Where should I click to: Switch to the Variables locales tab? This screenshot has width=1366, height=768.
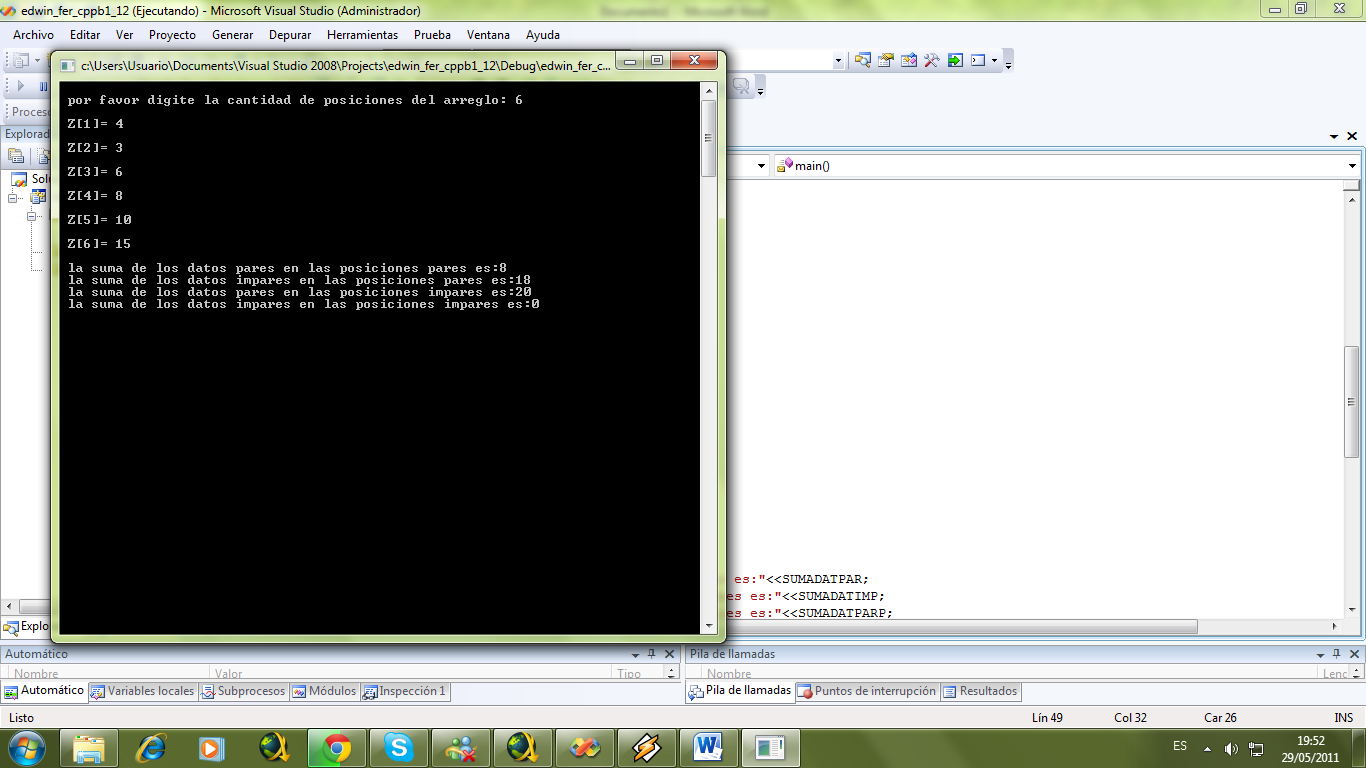(x=142, y=691)
